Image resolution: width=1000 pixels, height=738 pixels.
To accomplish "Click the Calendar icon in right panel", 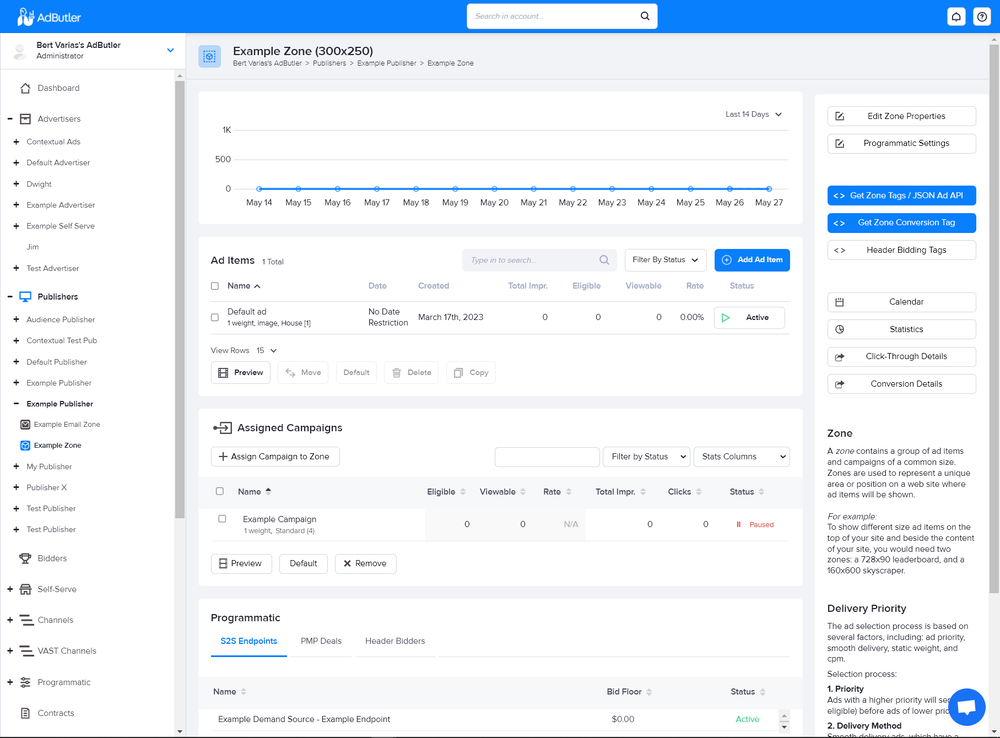I will pyautogui.click(x=839, y=302).
